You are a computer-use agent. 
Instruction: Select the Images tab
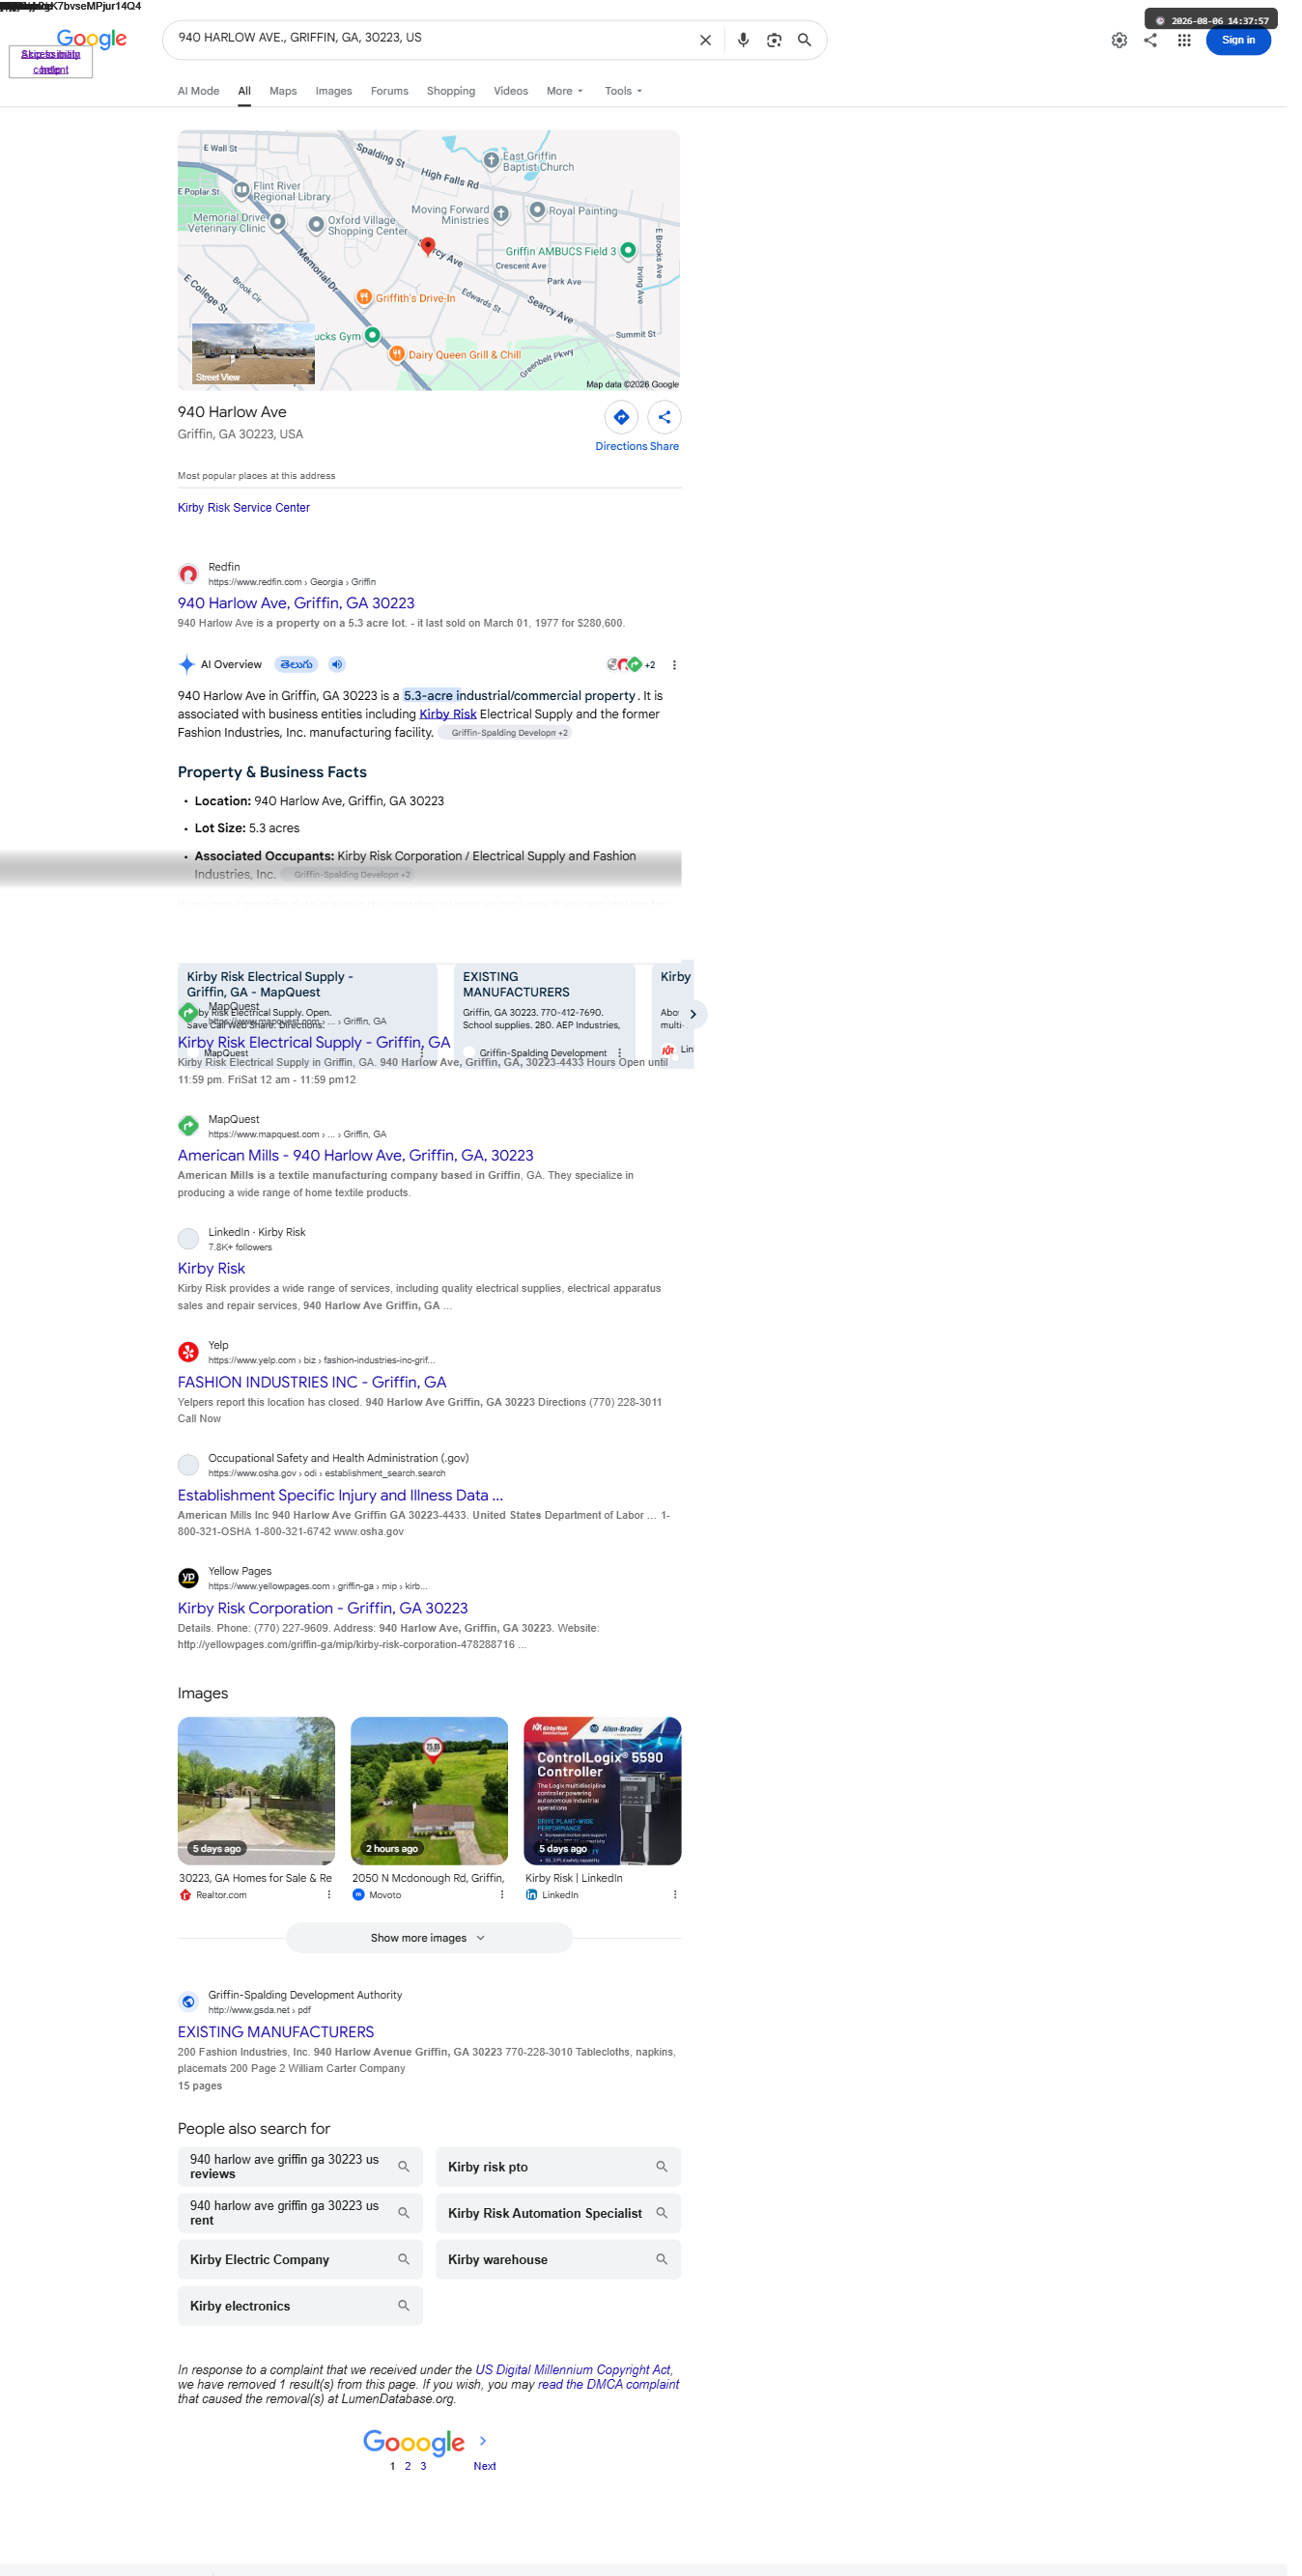click(x=334, y=91)
